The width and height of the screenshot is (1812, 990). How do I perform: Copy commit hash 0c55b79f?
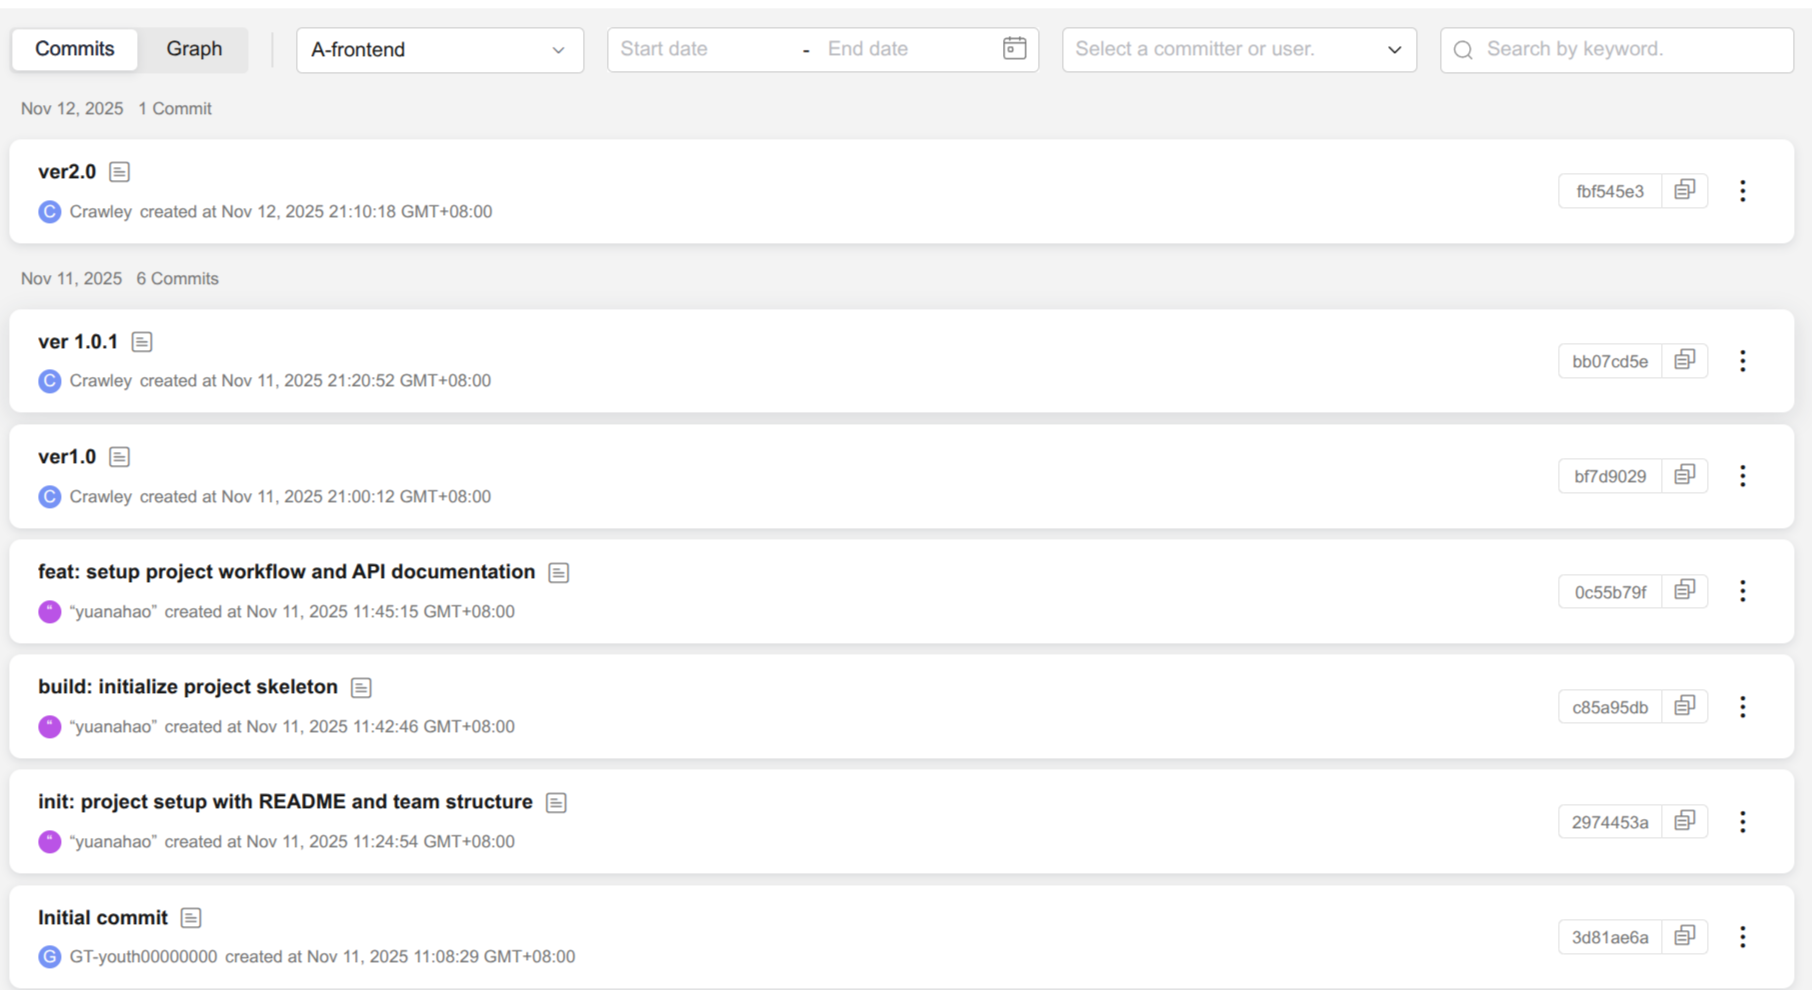pos(1685,590)
